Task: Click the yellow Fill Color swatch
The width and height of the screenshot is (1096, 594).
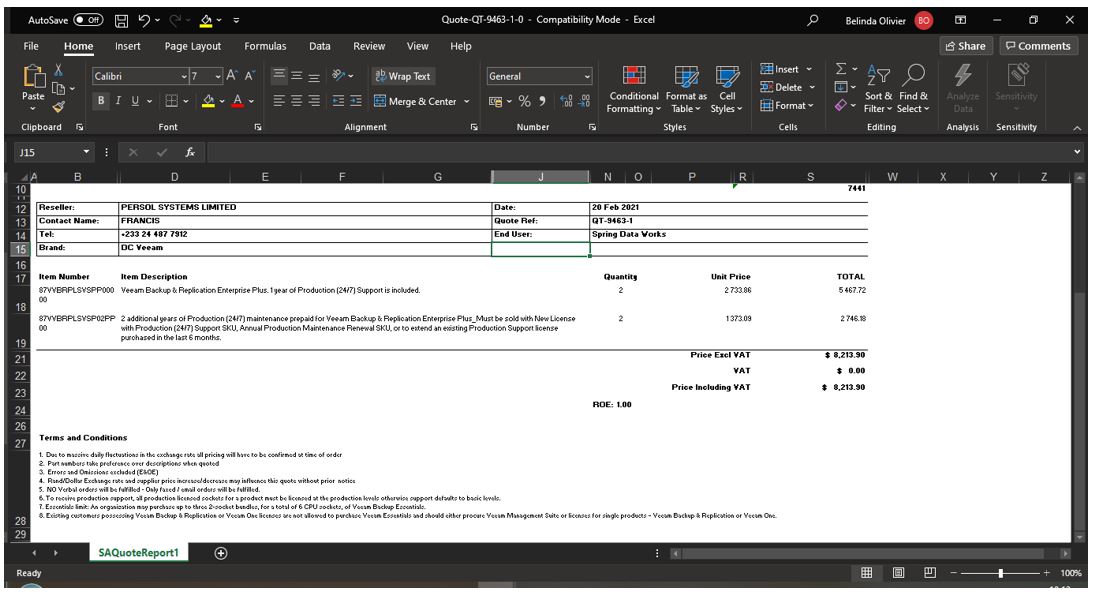Action: (209, 101)
